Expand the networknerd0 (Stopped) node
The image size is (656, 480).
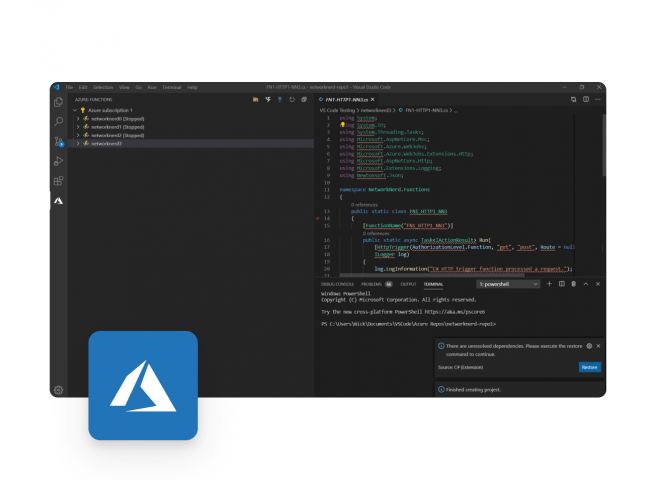coord(78,119)
